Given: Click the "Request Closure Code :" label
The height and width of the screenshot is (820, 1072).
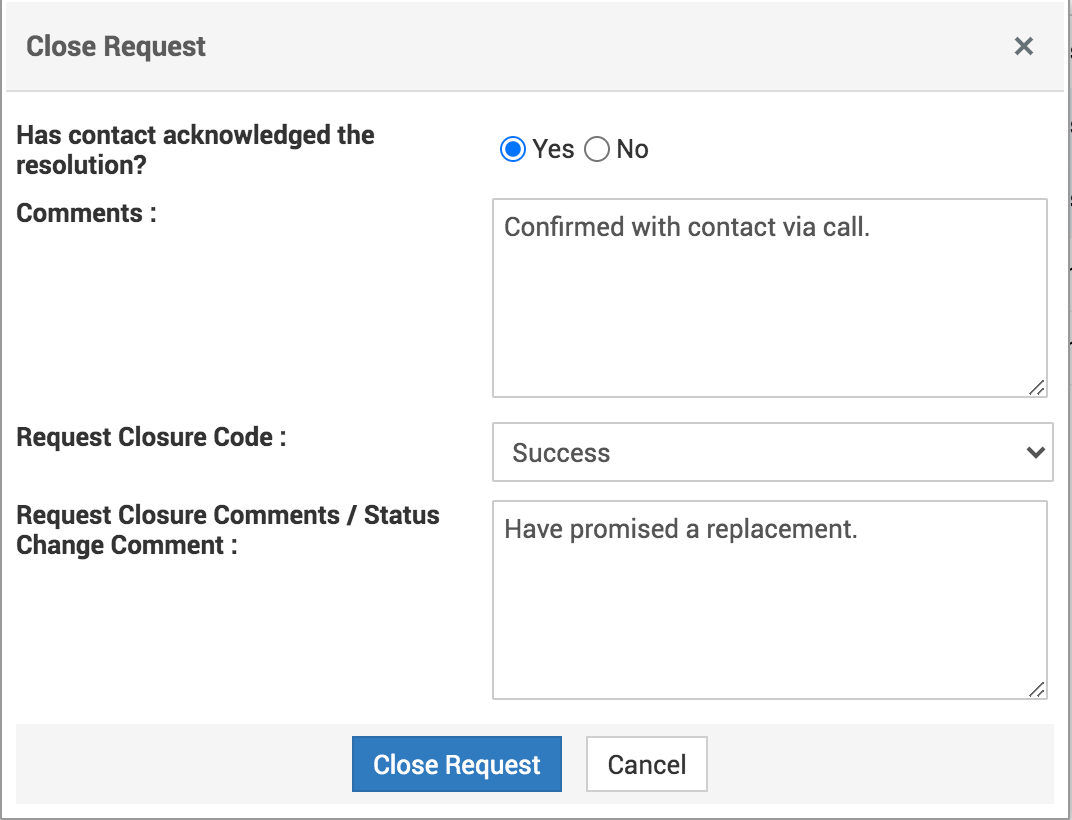Looking at the screenshot, I should point(151,437).
